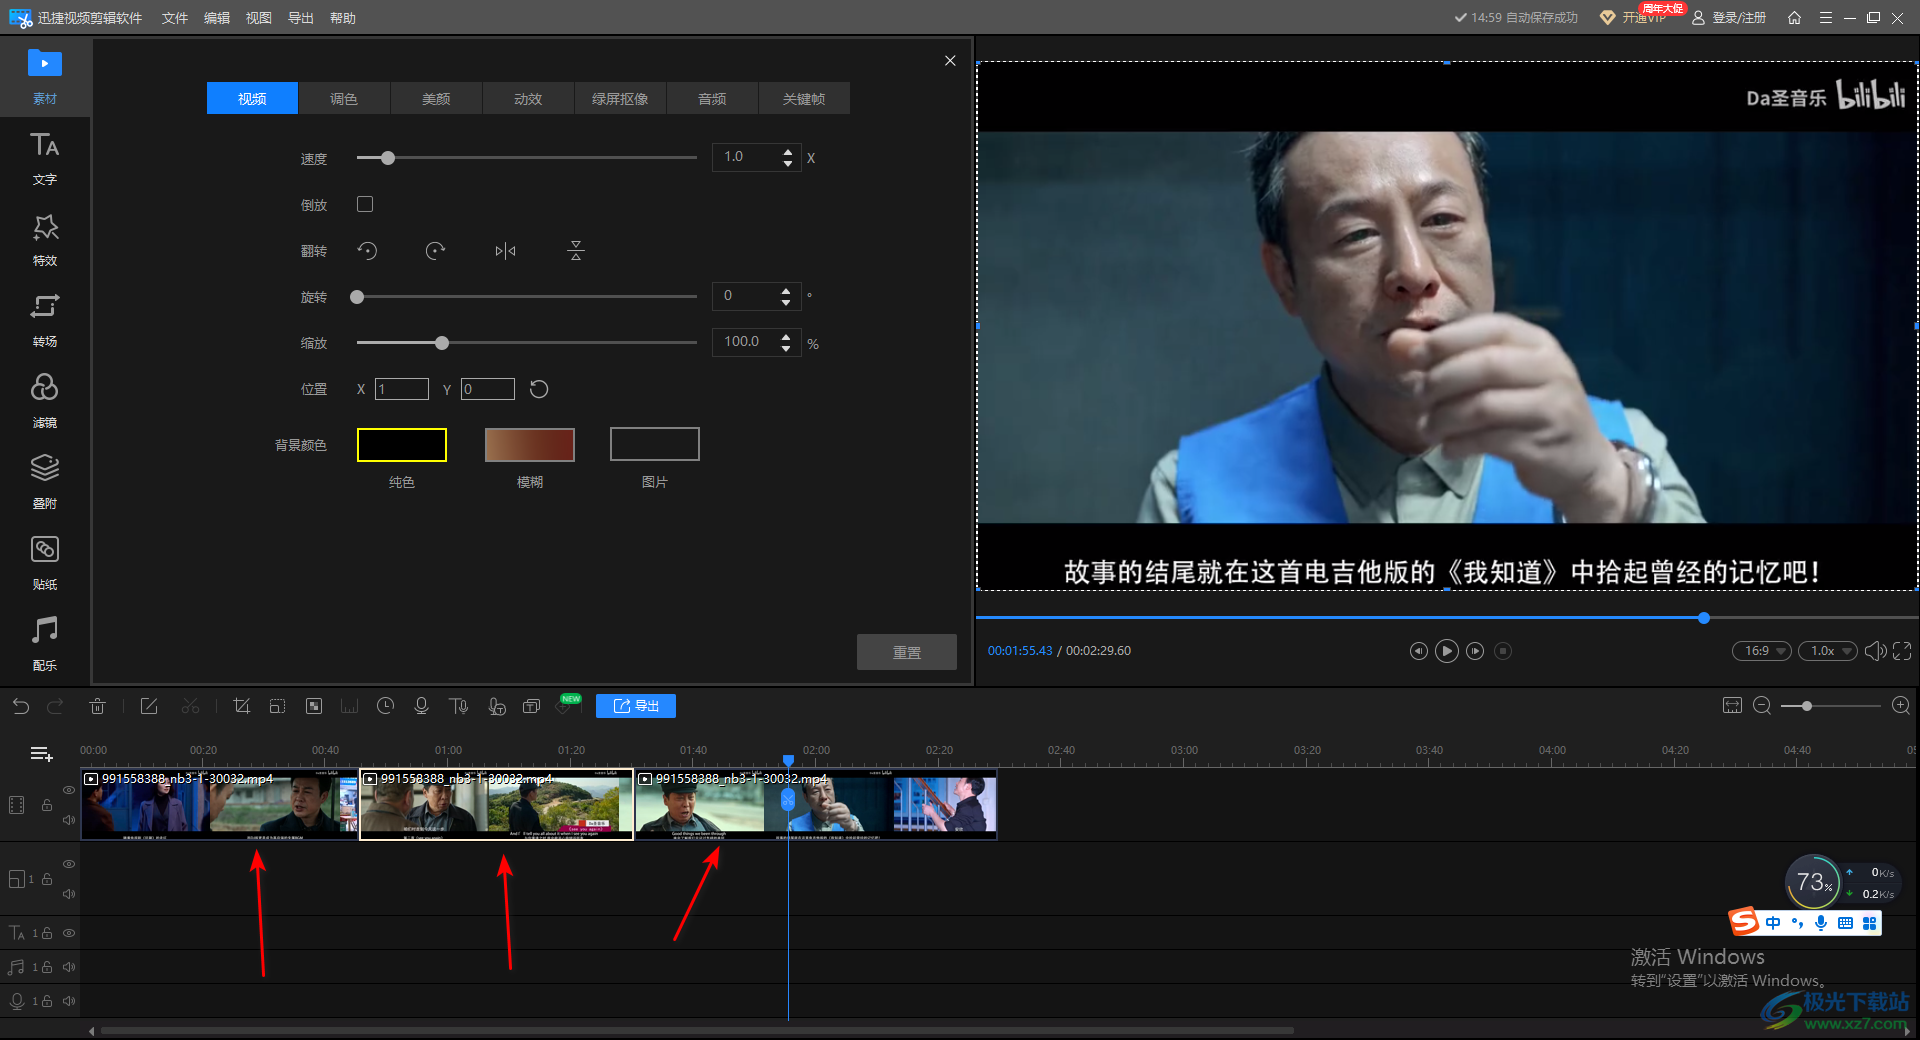Open the 转场 transitions panel
The width and height of the screenshot is (1920, 1040).
[45, 320]
